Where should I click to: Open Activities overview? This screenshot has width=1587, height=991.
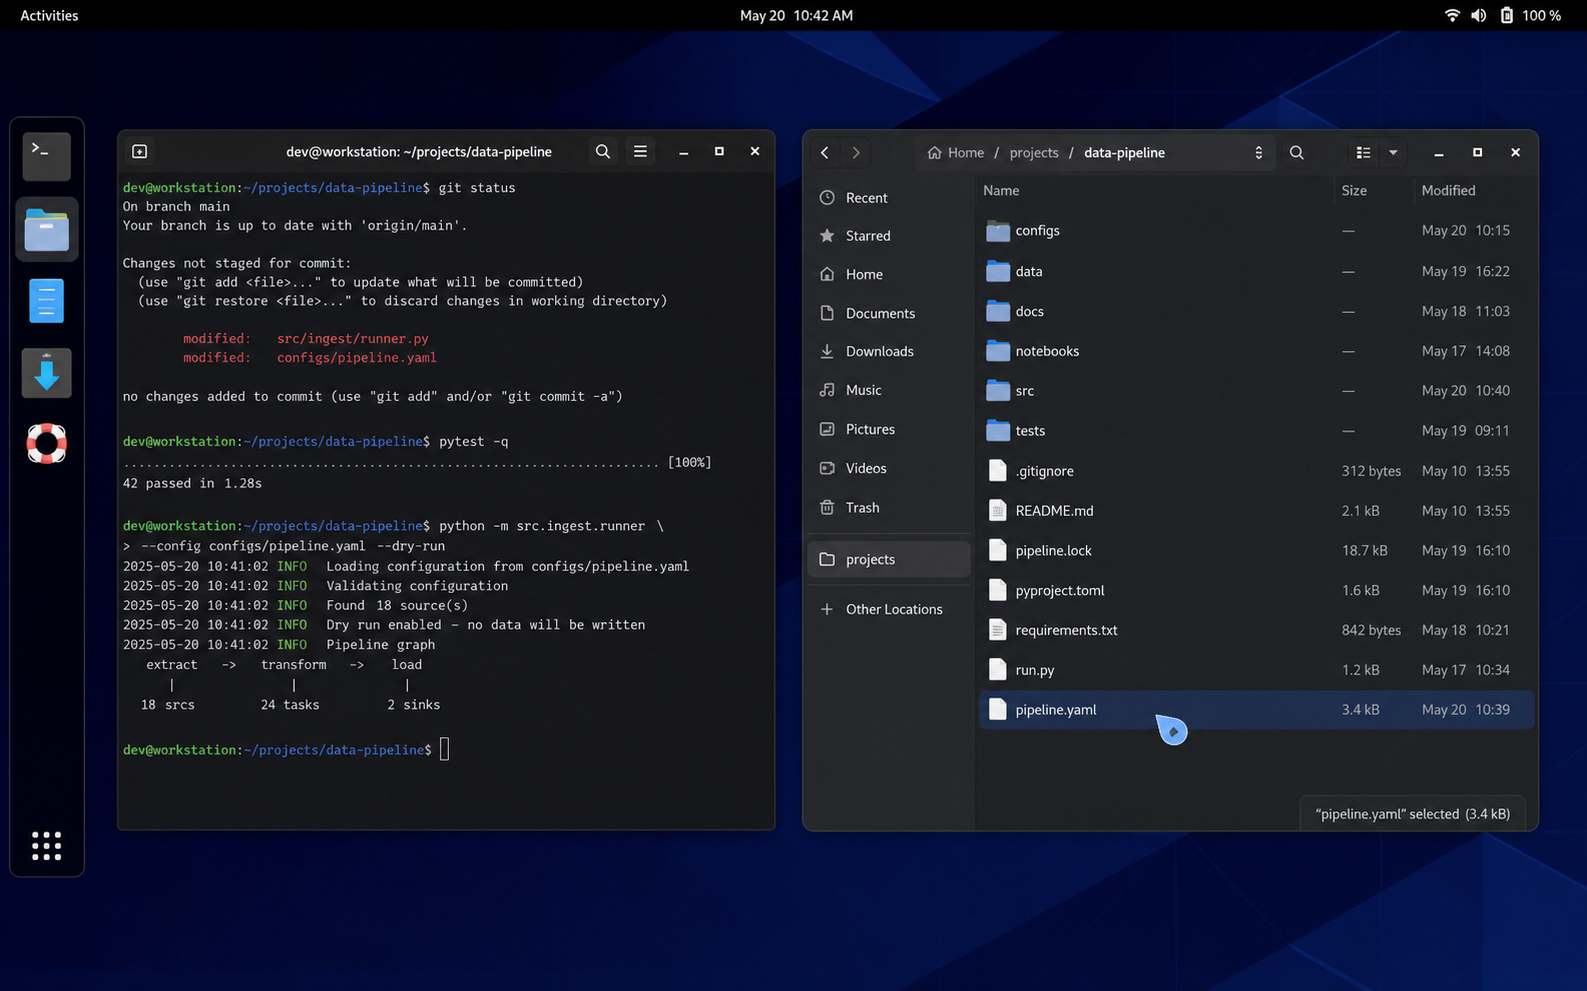pos(49,15)
